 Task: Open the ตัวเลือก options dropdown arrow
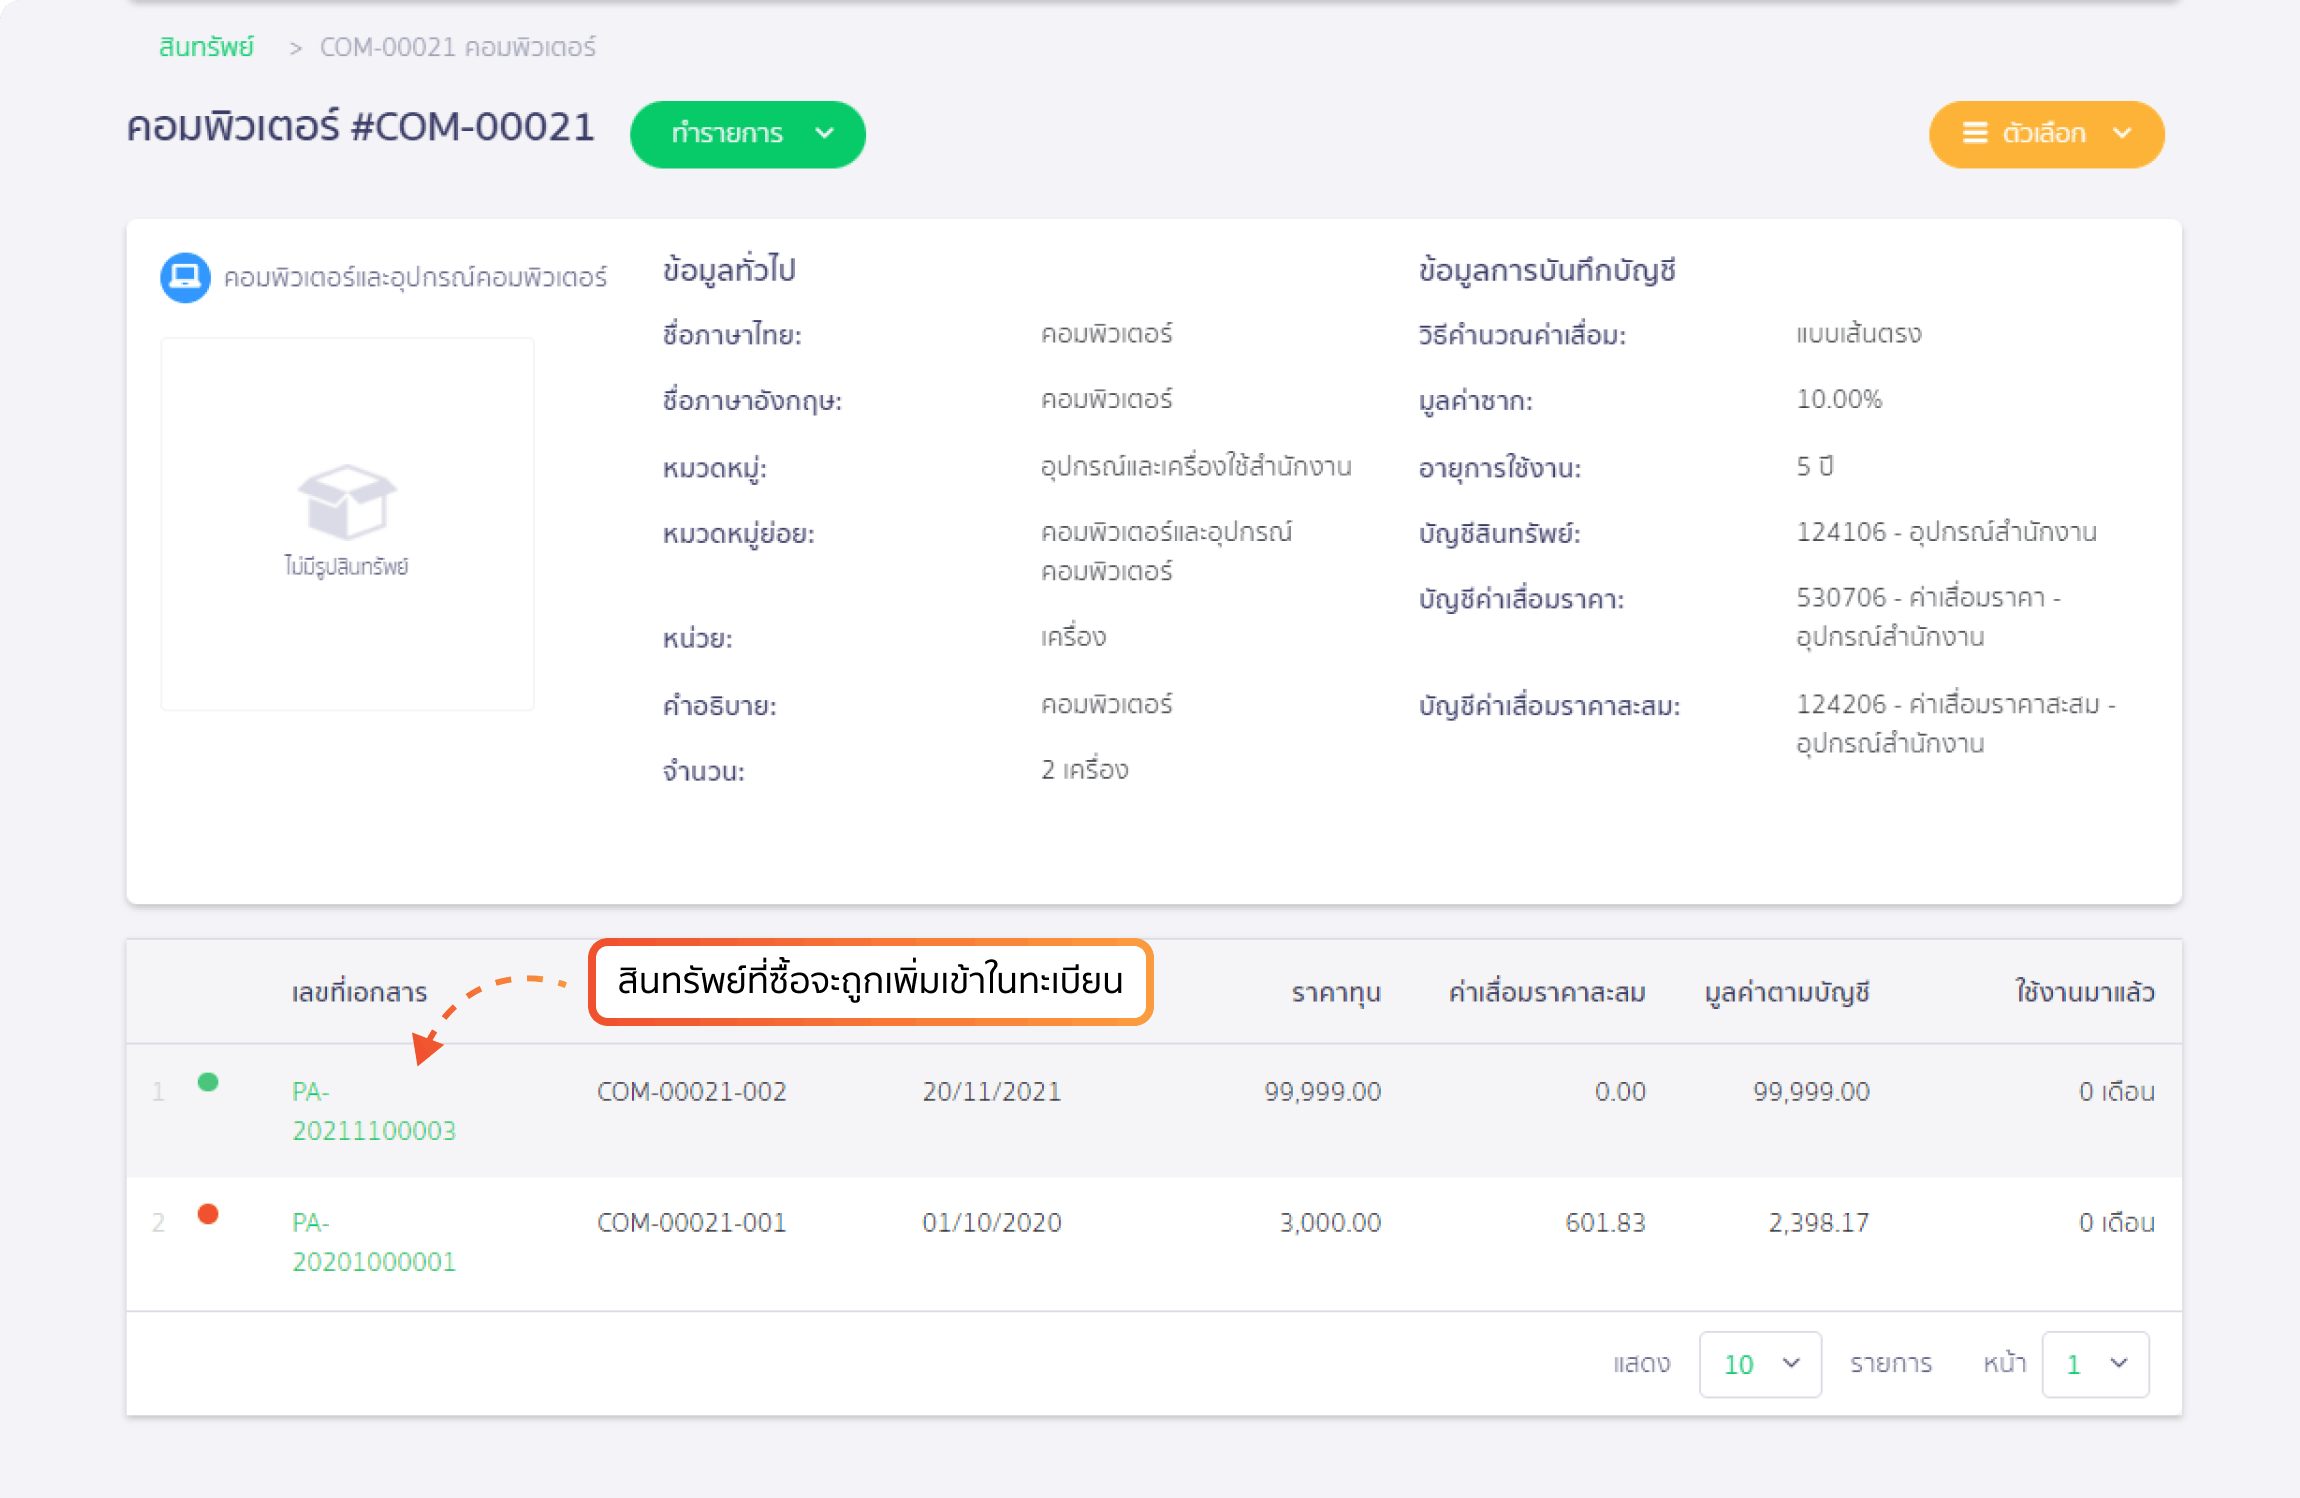(2122, 133)
